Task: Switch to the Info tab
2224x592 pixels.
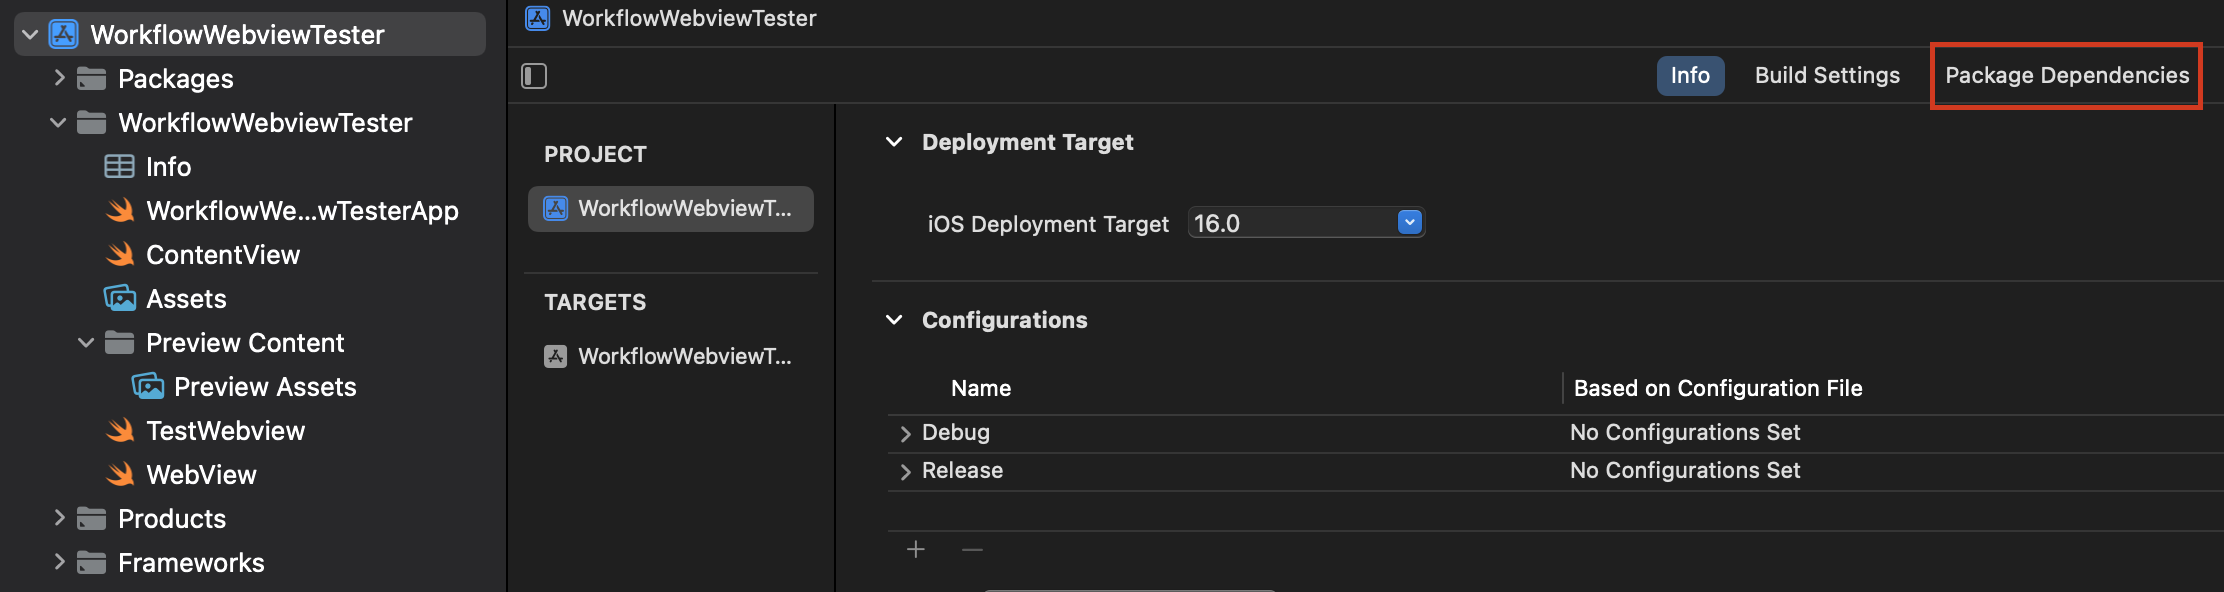Action: pos(1690,76)
